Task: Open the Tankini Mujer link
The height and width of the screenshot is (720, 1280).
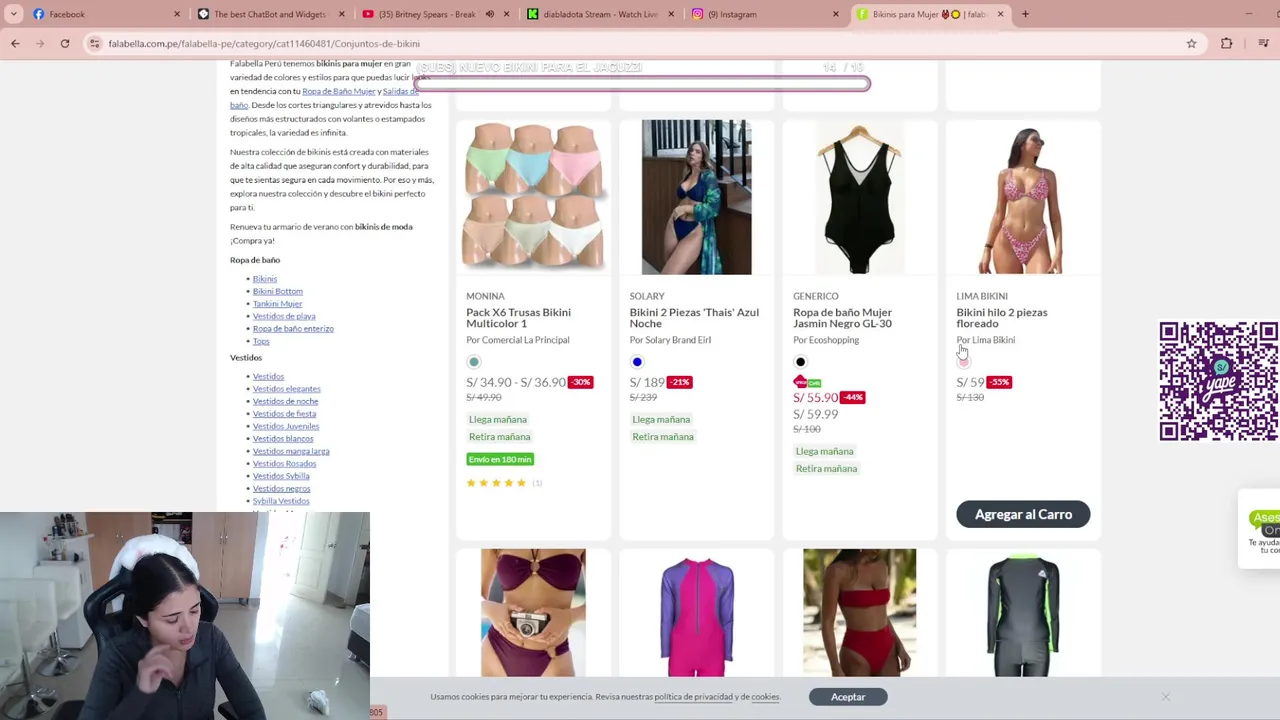Action: pos(277,304)
